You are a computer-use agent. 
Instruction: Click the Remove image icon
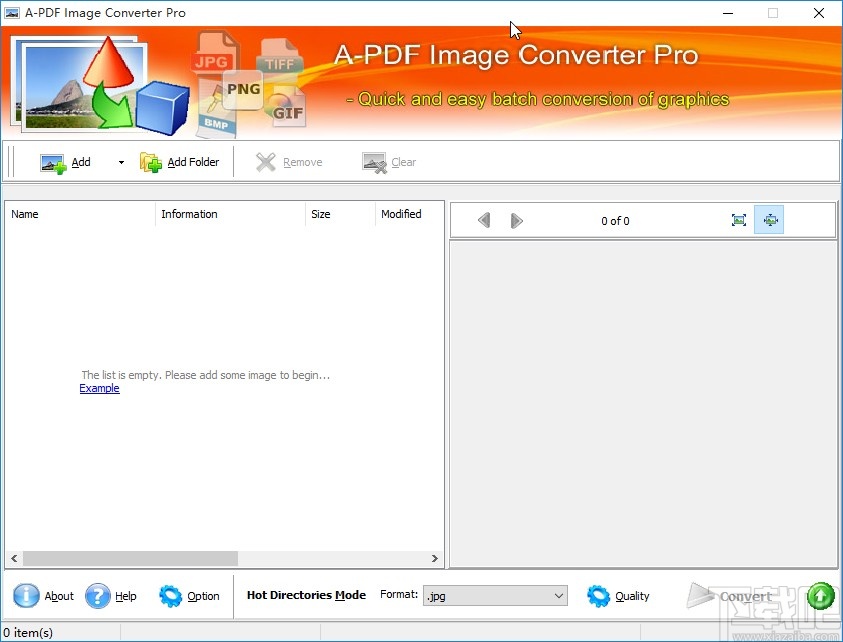[x=266, y=161]
